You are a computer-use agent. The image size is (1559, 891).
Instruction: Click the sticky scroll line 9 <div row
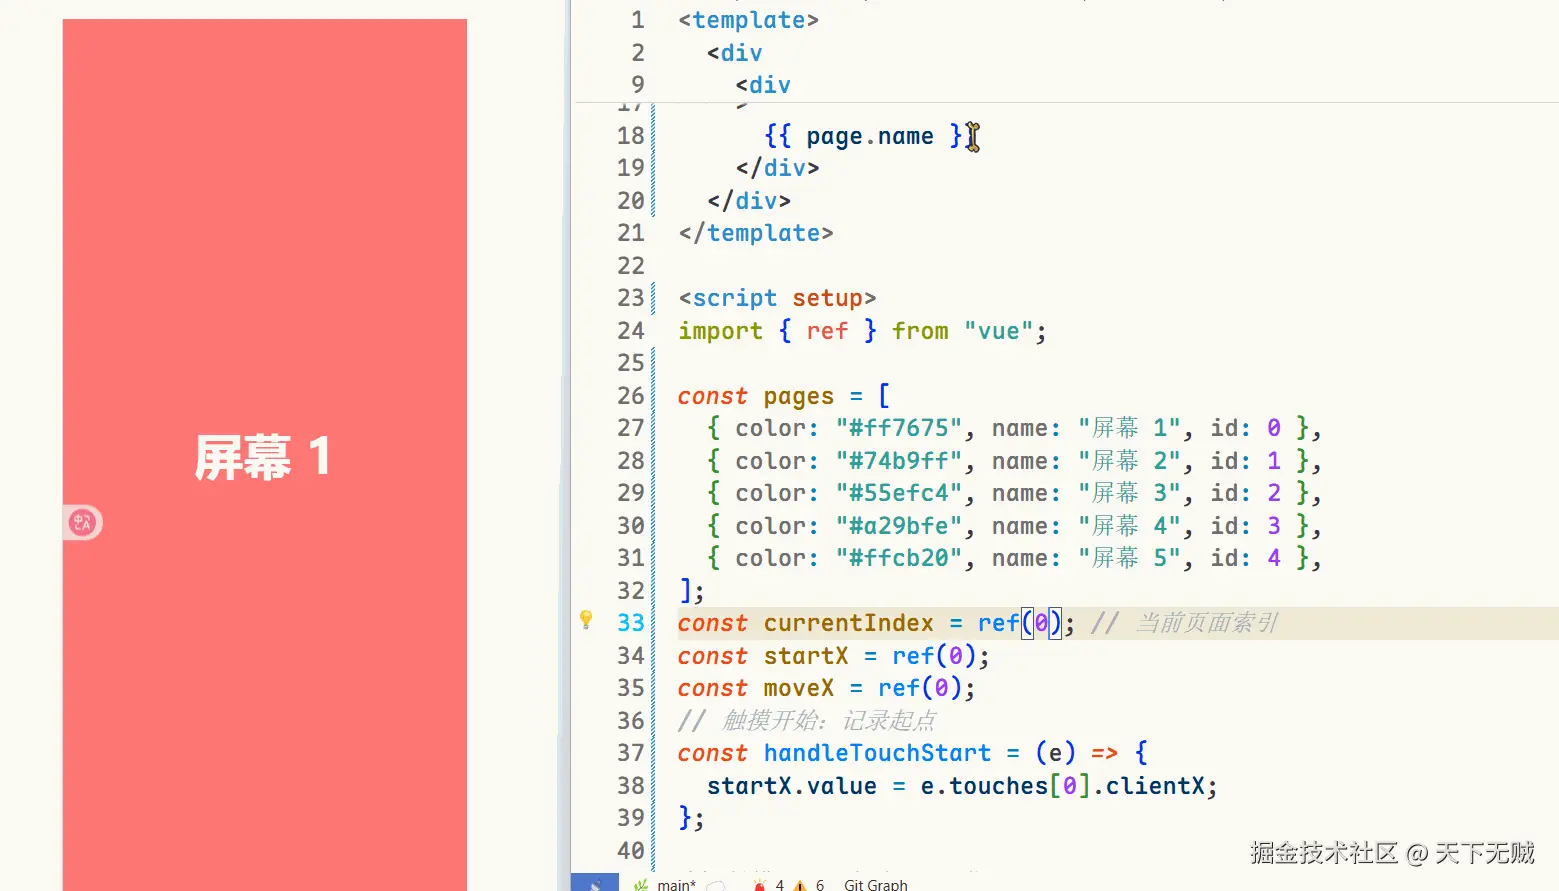pyautogui.click(x=763, y=85)
